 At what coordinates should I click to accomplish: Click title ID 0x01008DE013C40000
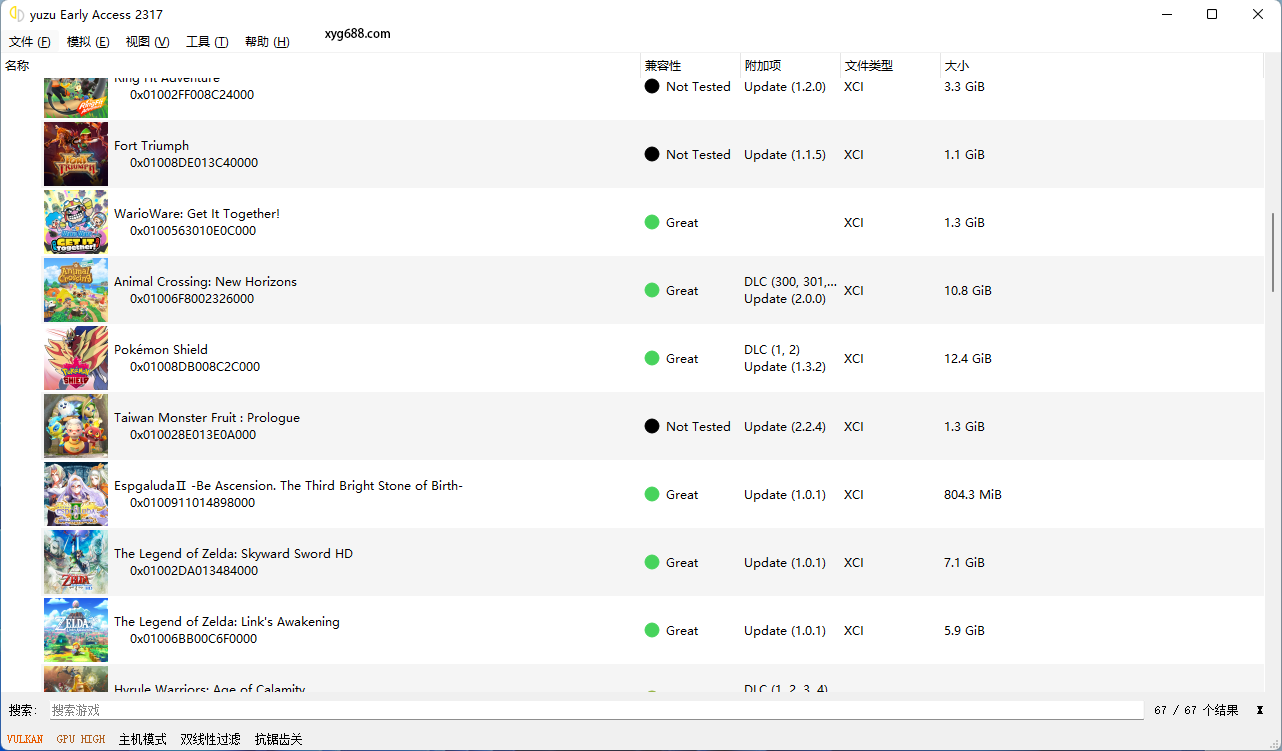[x=194, y=163]
